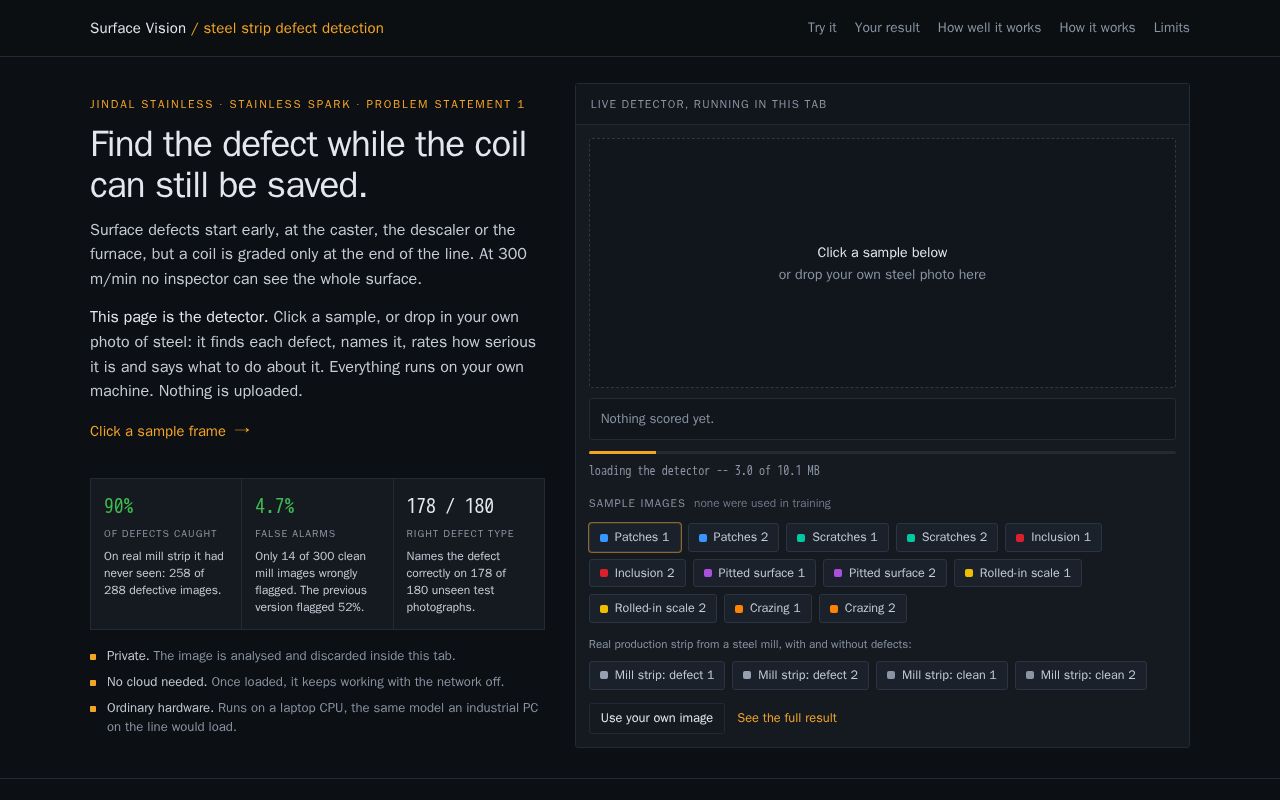Image resolution: width=1280 pixels, height=800 pixels.
Task: Select the Scratches 1 sample image
Action: coord(838,538)
